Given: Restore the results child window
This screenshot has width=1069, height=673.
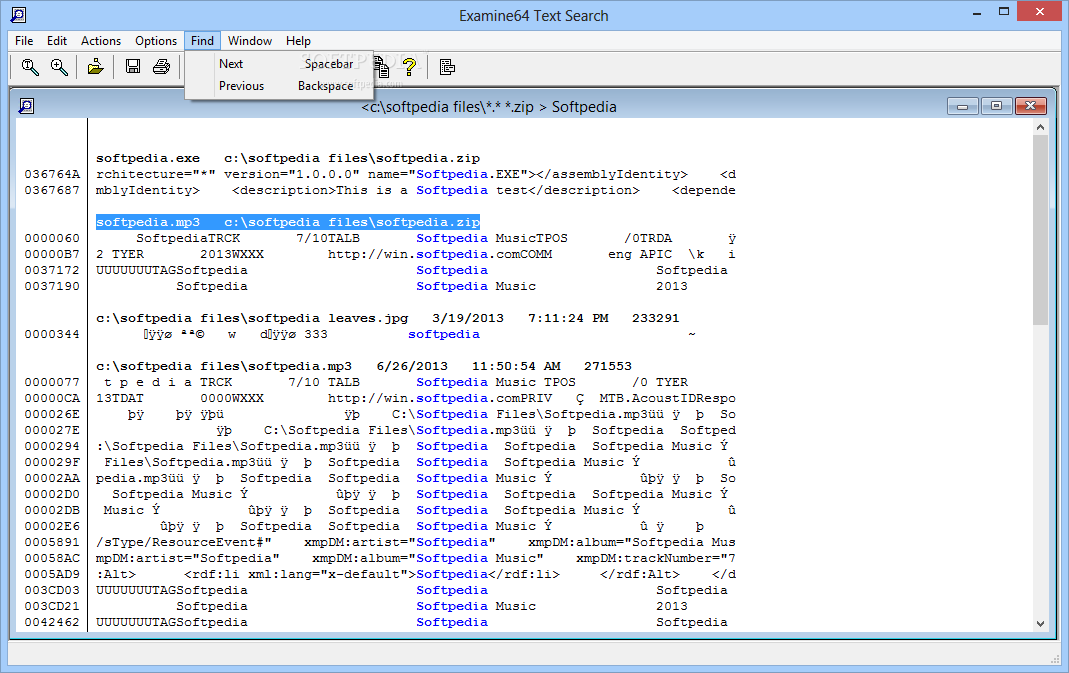Looking at the screenshot, I should (996, 106).
